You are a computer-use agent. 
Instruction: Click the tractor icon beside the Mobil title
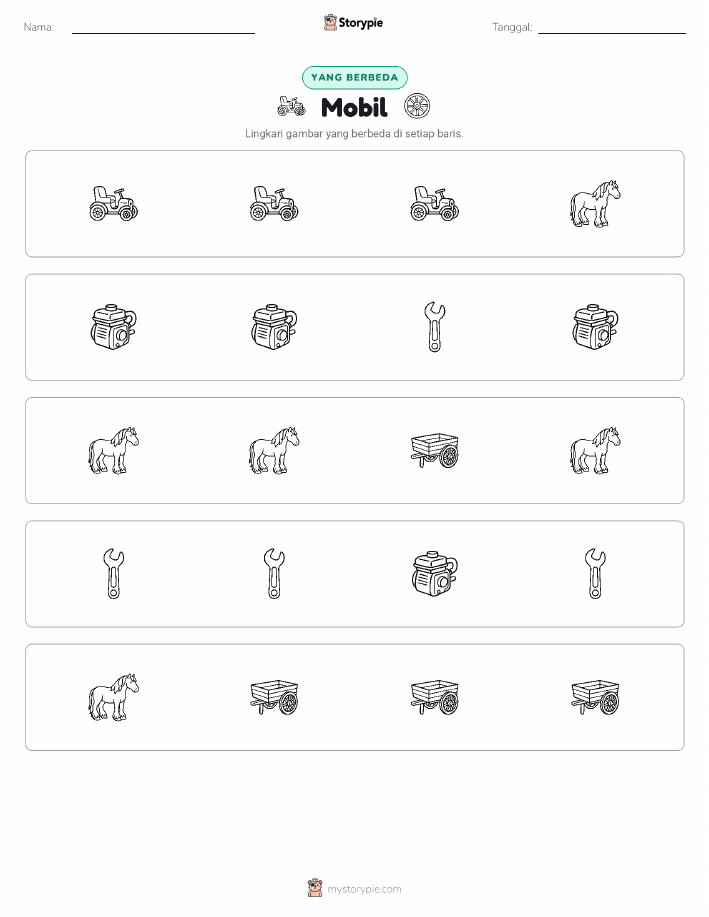point(291,106)
